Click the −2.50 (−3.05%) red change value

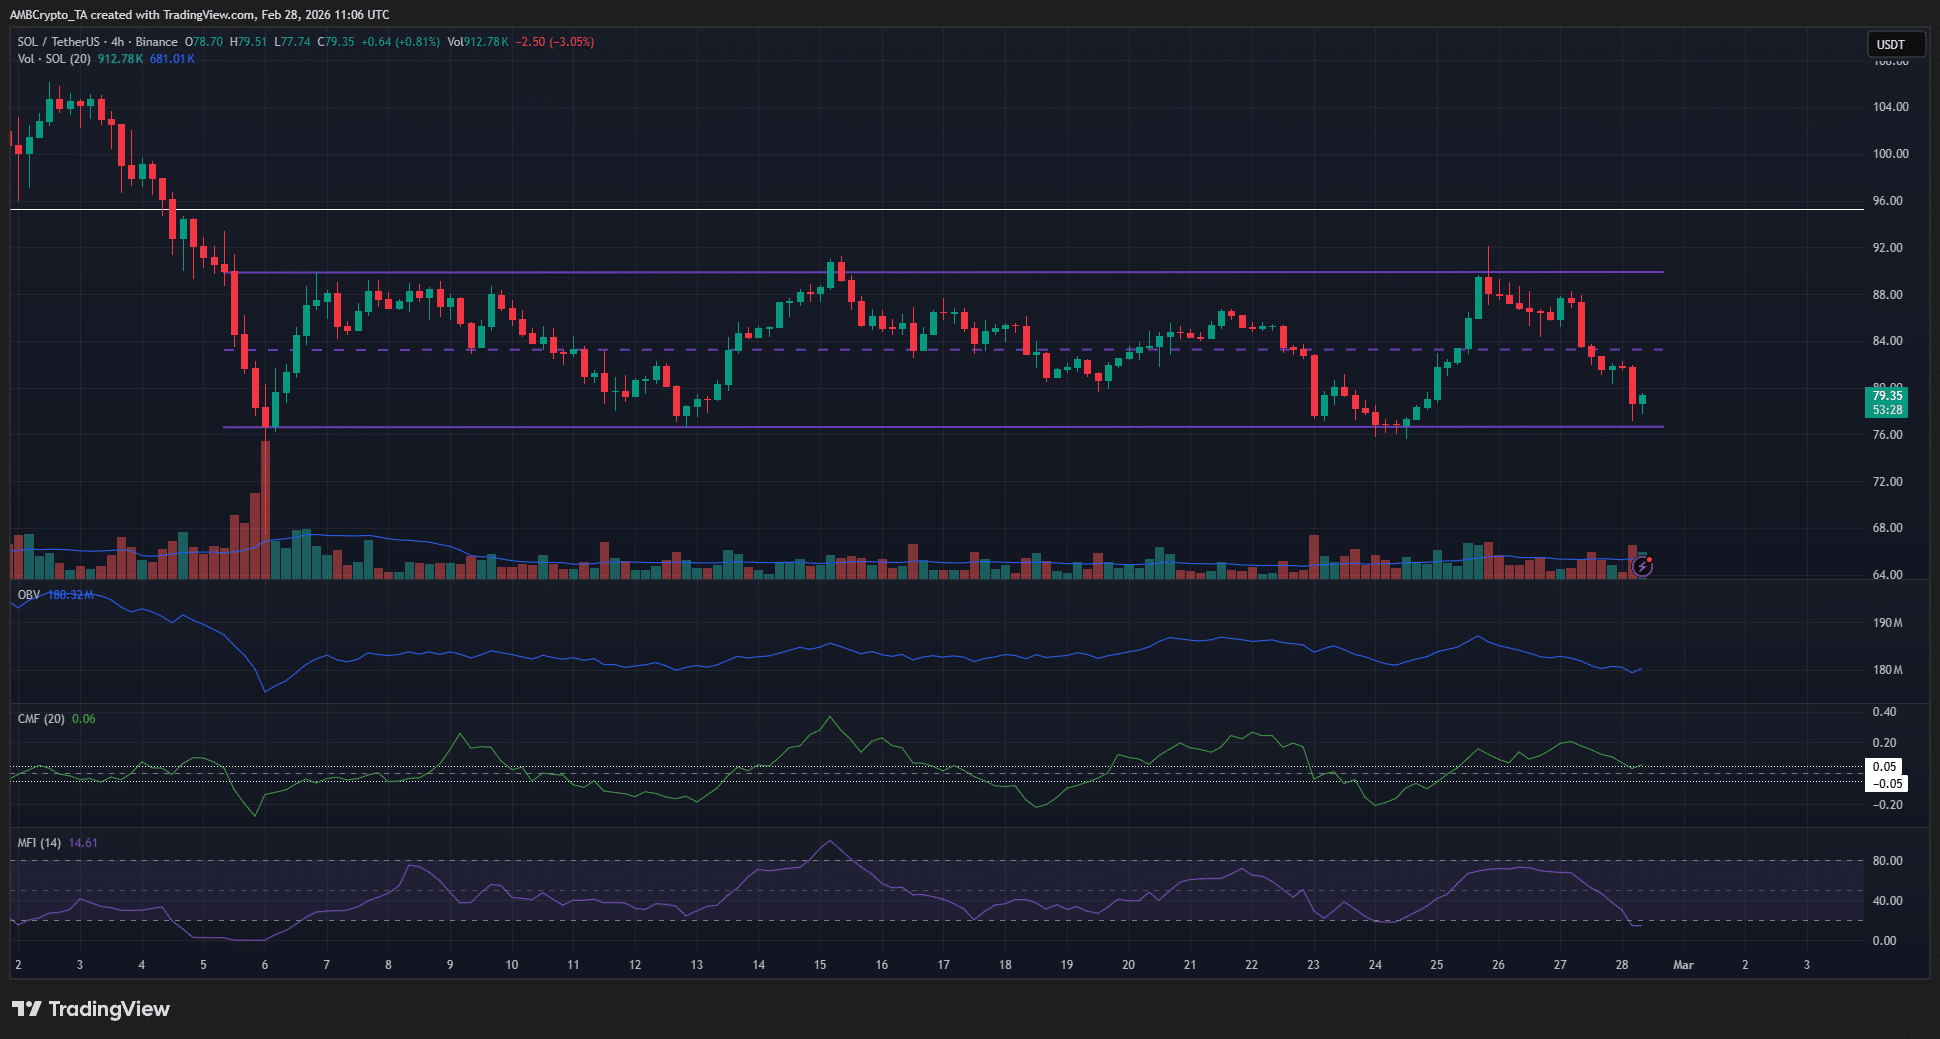tap(555, 42)
